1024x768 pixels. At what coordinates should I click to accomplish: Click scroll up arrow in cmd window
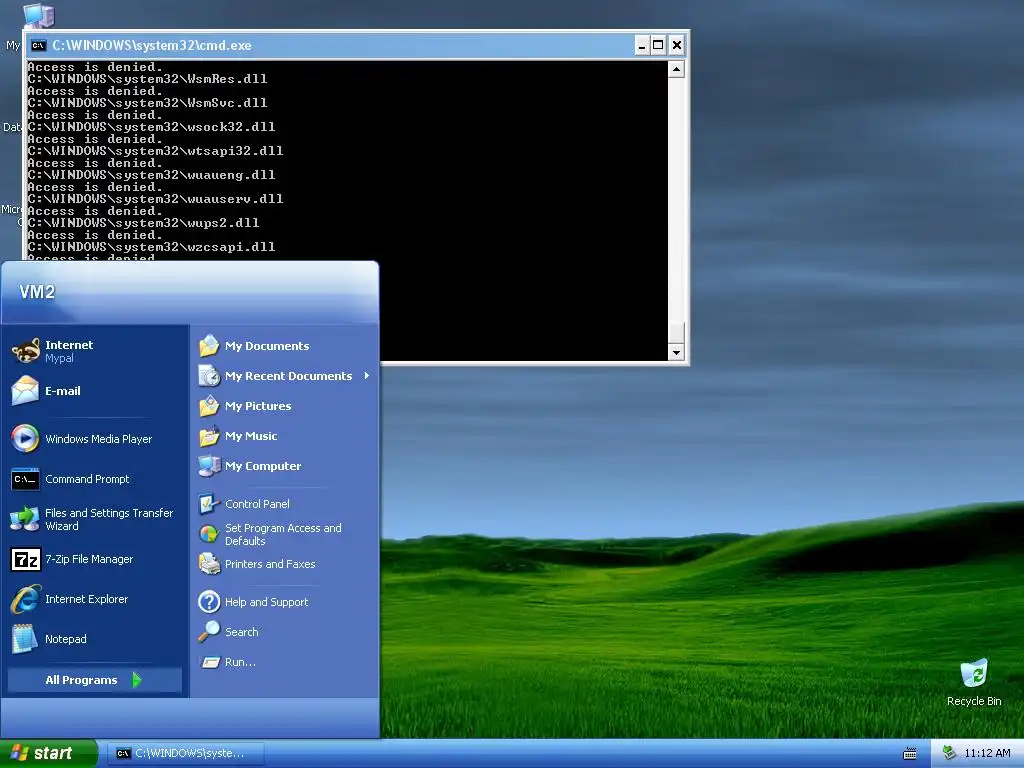(x=677, y=69)
